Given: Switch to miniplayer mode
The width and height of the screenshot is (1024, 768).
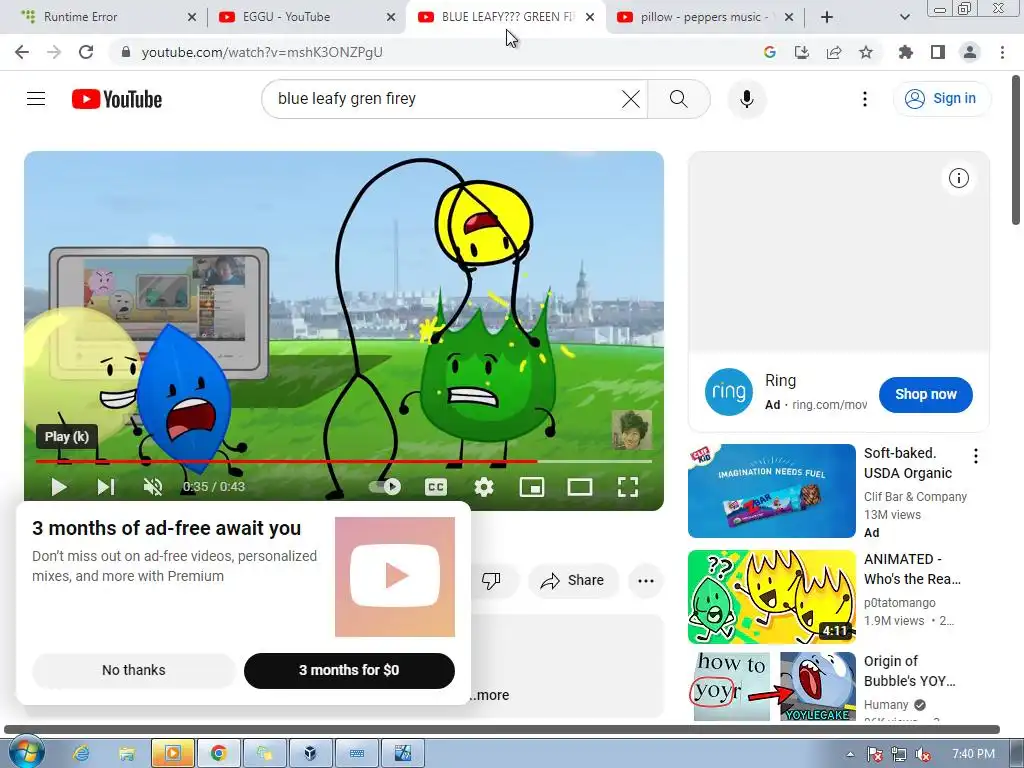Looking at the screenshot, I should [532, 487].
